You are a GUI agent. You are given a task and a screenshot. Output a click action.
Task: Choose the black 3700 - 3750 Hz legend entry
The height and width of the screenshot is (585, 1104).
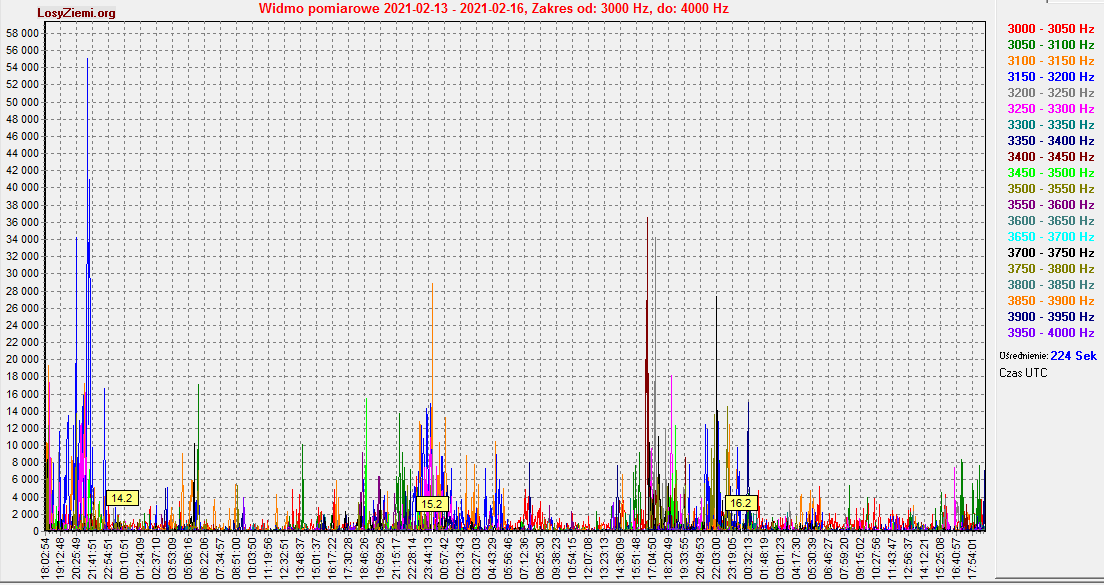(1050, 253)
